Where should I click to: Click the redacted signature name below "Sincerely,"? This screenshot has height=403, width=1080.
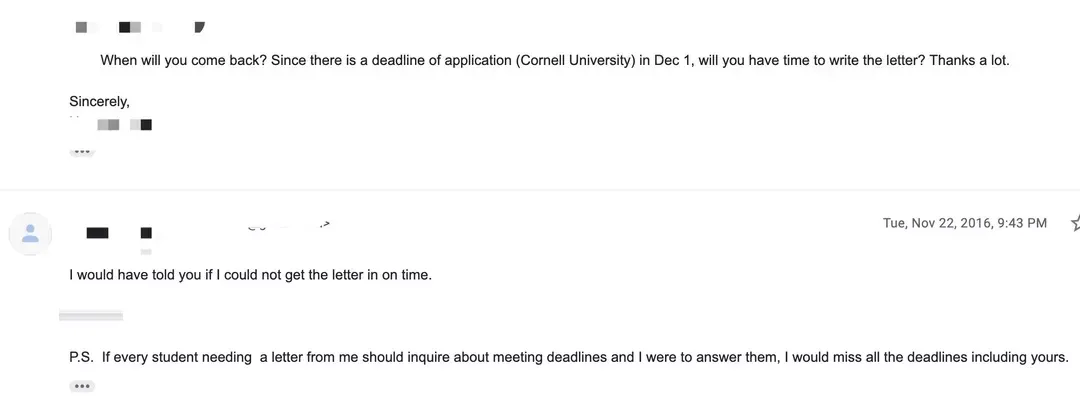(124, 125)
